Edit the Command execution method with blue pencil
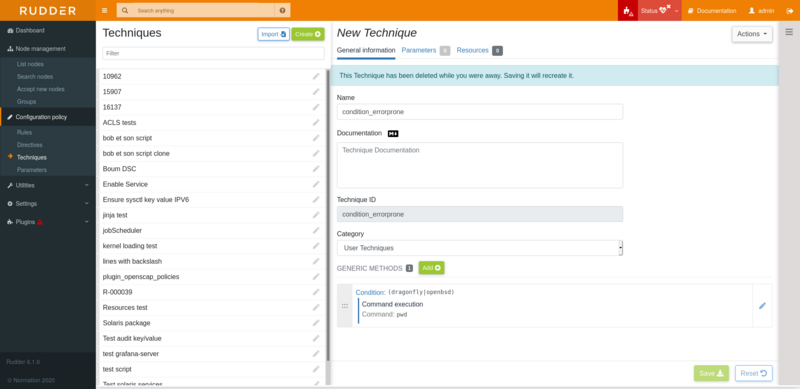 tap(762, 306)
